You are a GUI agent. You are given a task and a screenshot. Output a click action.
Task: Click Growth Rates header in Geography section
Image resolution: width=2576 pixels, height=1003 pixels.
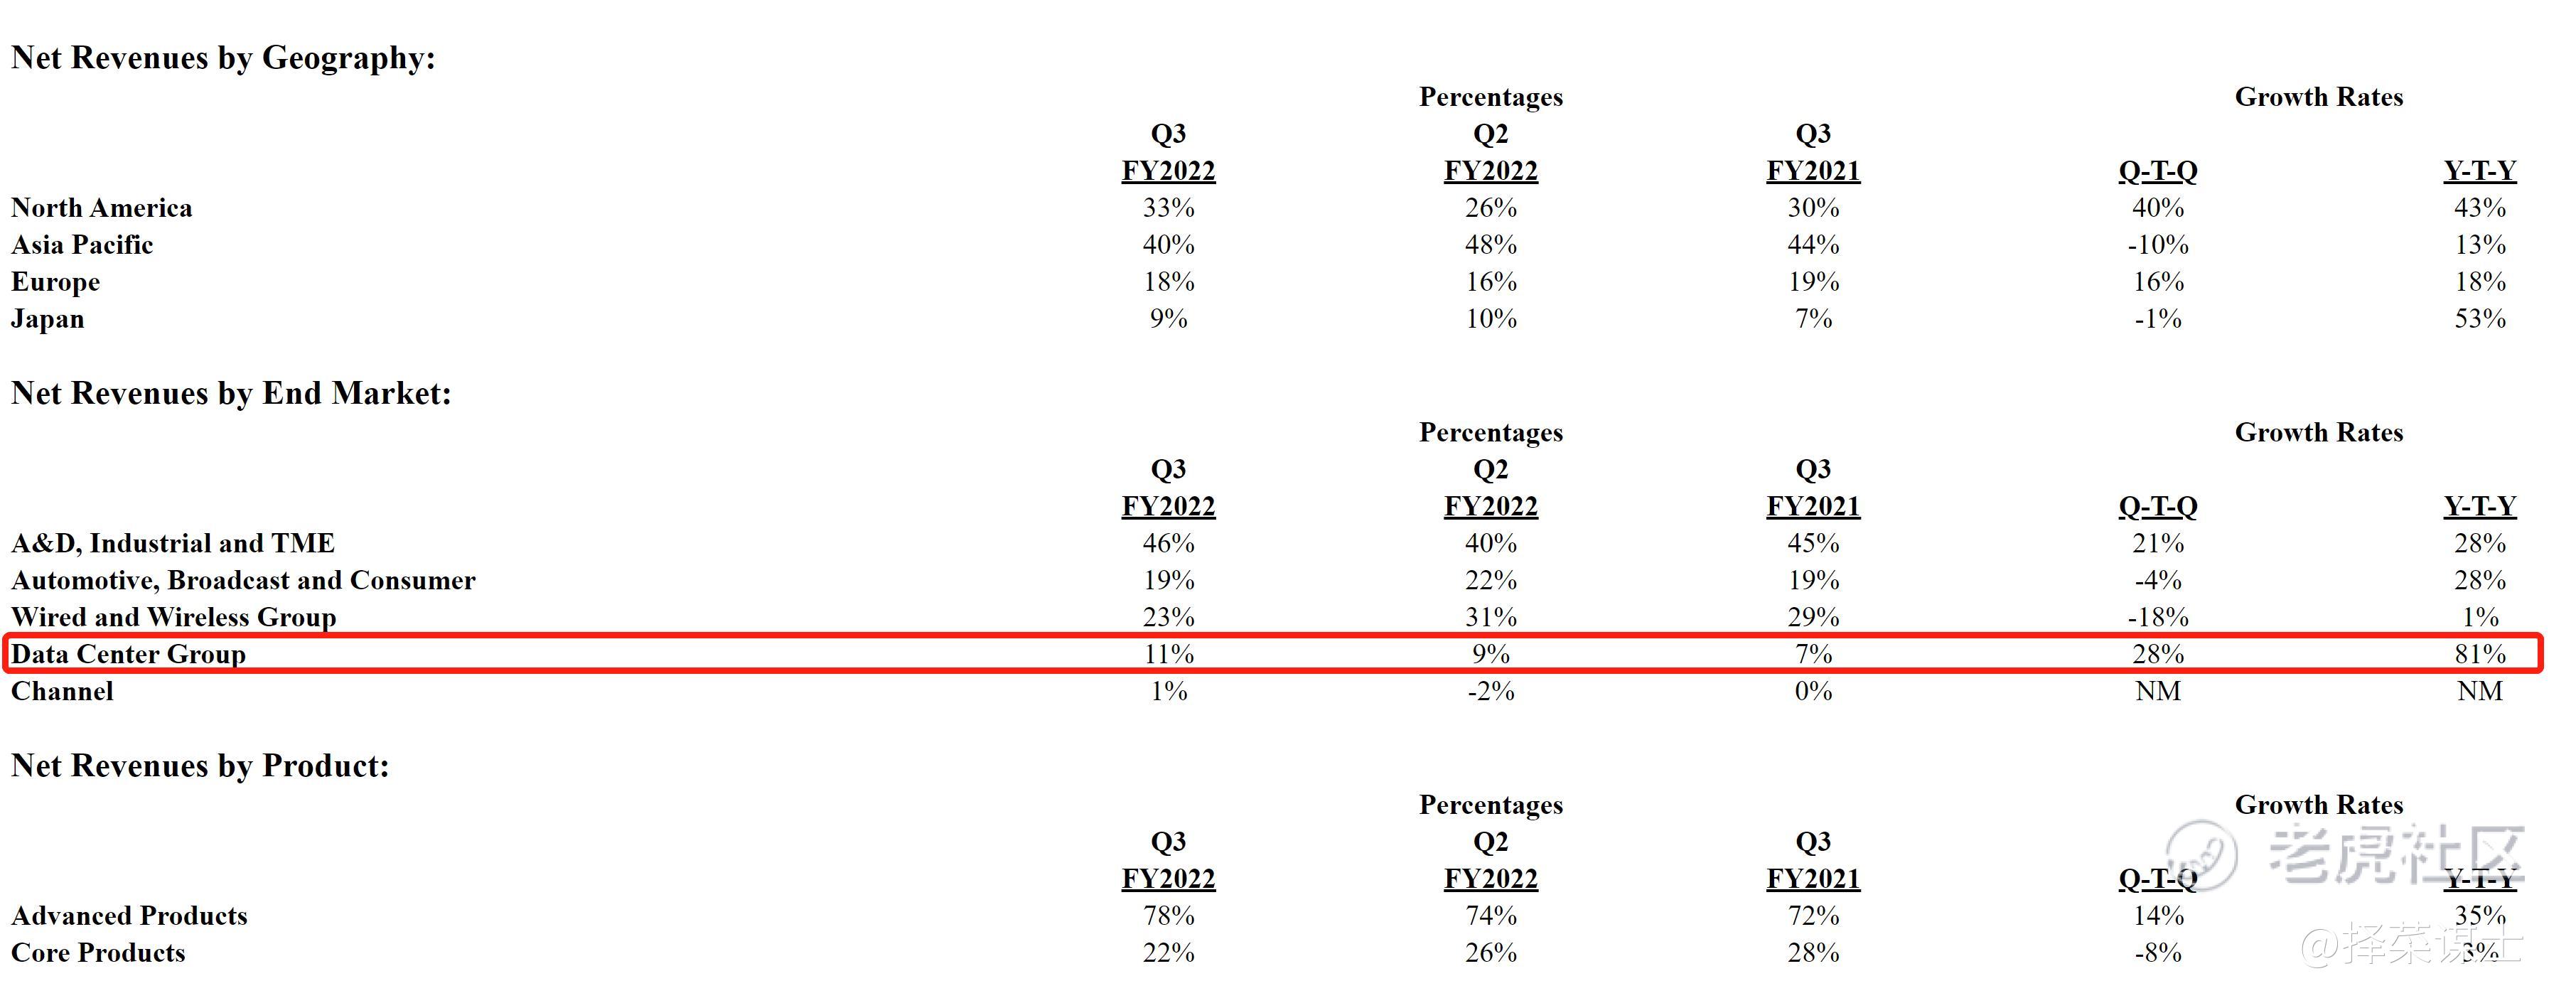[2318, 97]
